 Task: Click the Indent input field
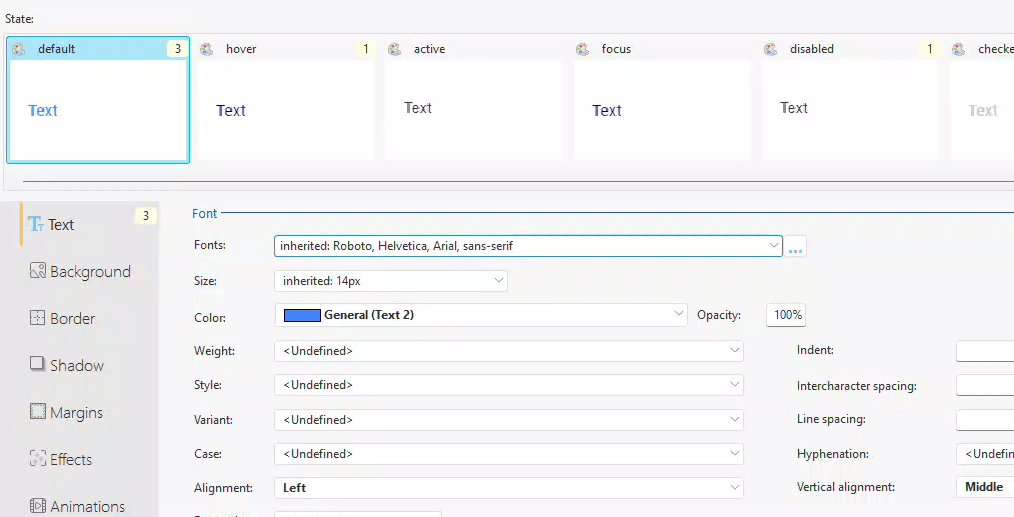(x=985, y=351)
